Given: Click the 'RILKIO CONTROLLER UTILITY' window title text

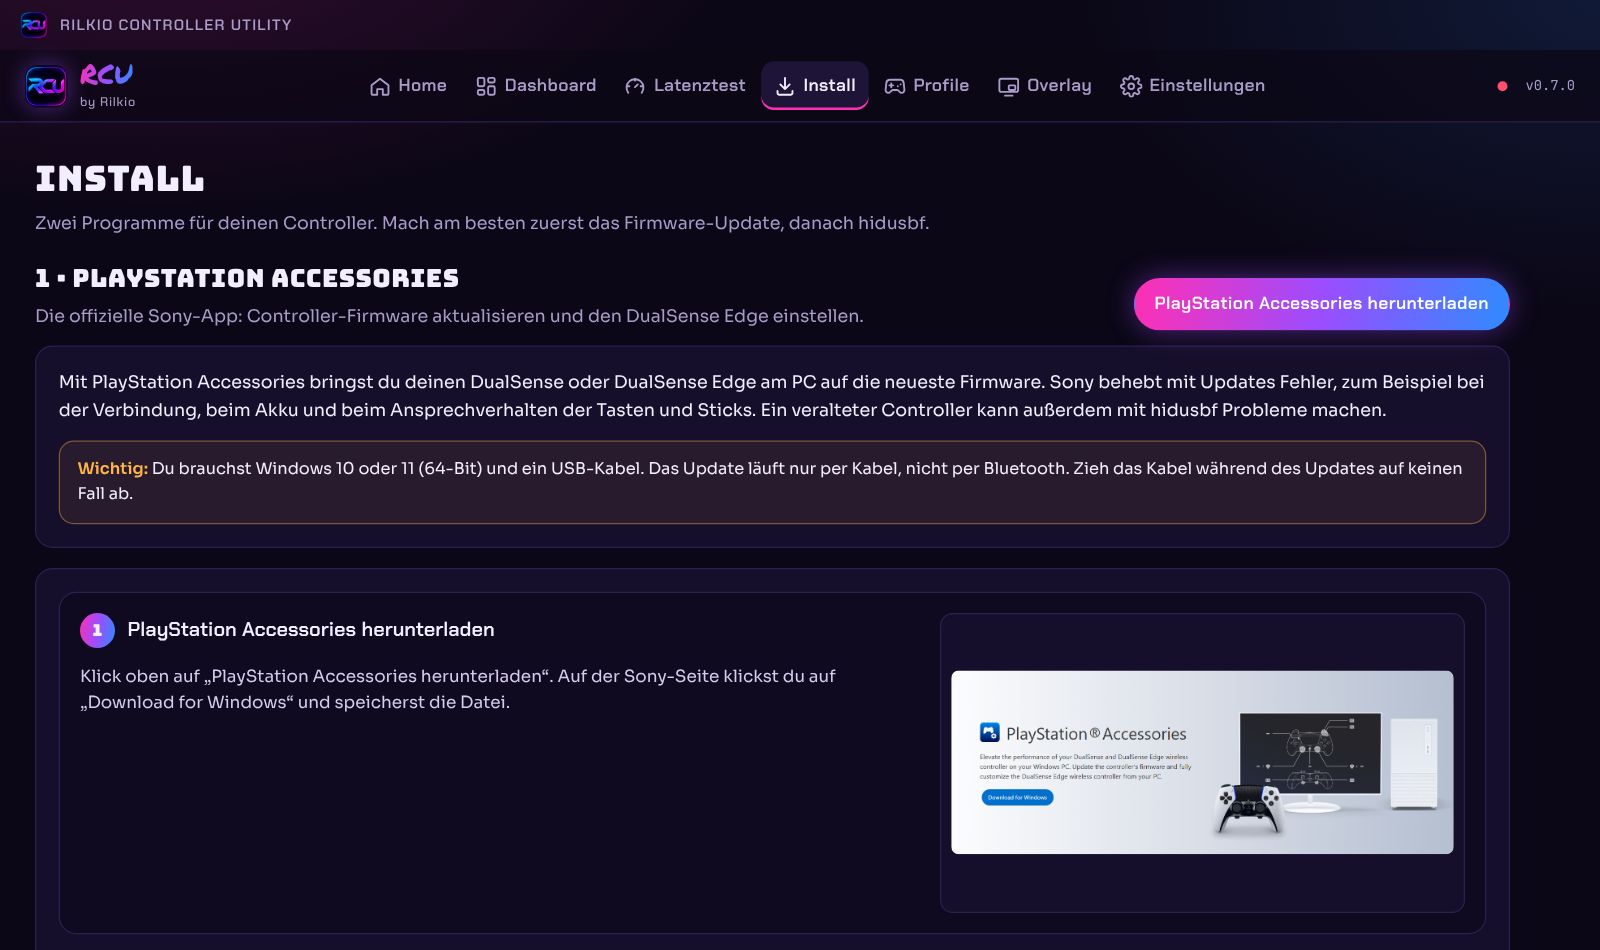Looking at the screenshot, I should [x=176, y=24].
